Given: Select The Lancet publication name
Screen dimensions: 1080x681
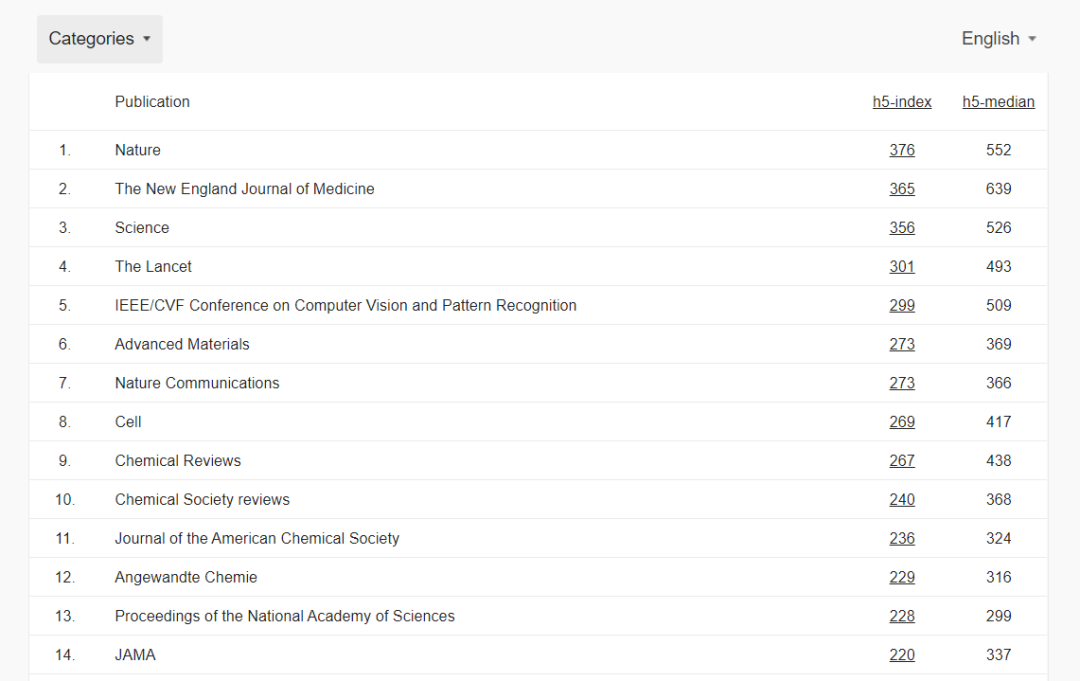Looking at the screenshot, I should (153, 266).
